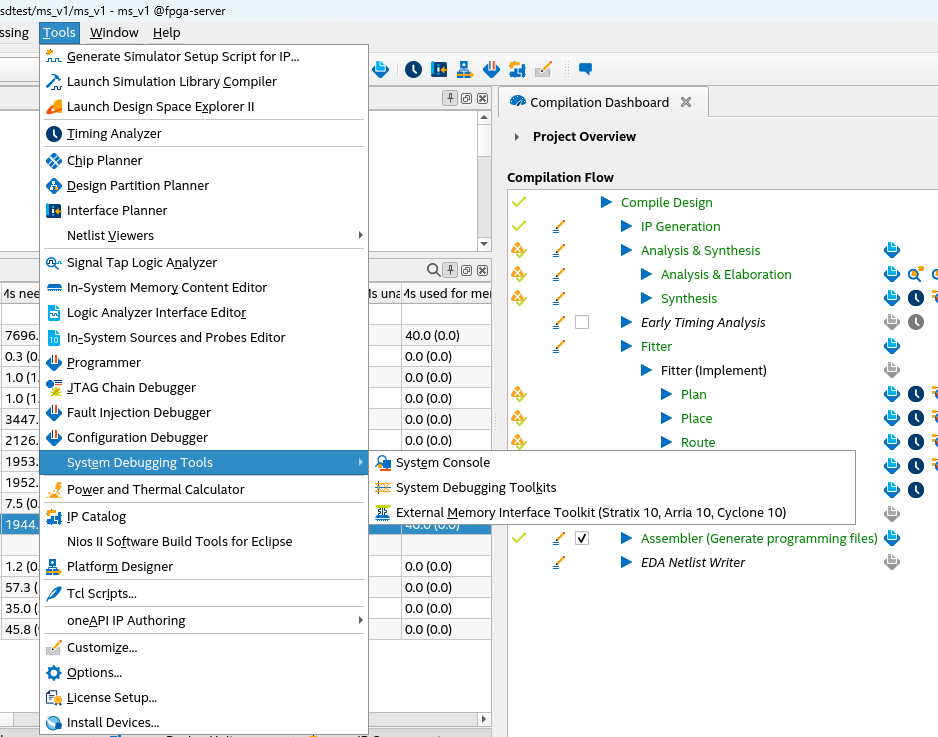
Task: Open System Console from submenu
Action: tap(442, 463)
